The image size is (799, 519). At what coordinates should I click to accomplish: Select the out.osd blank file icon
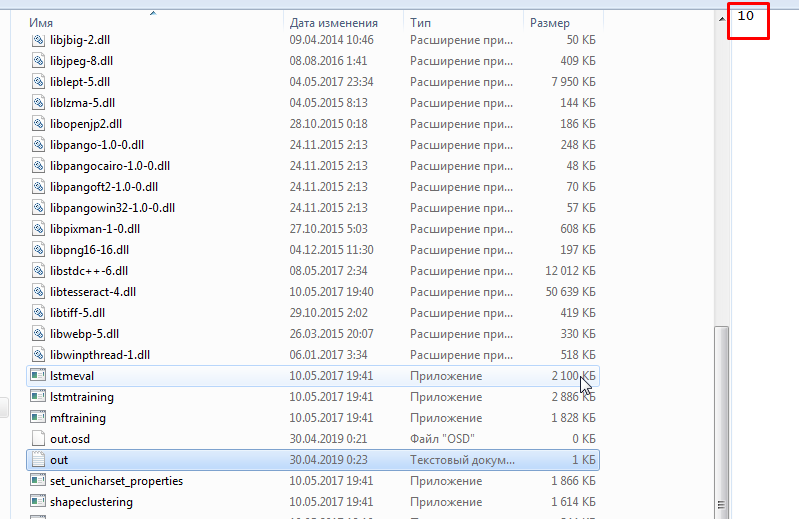coord(38,439)
